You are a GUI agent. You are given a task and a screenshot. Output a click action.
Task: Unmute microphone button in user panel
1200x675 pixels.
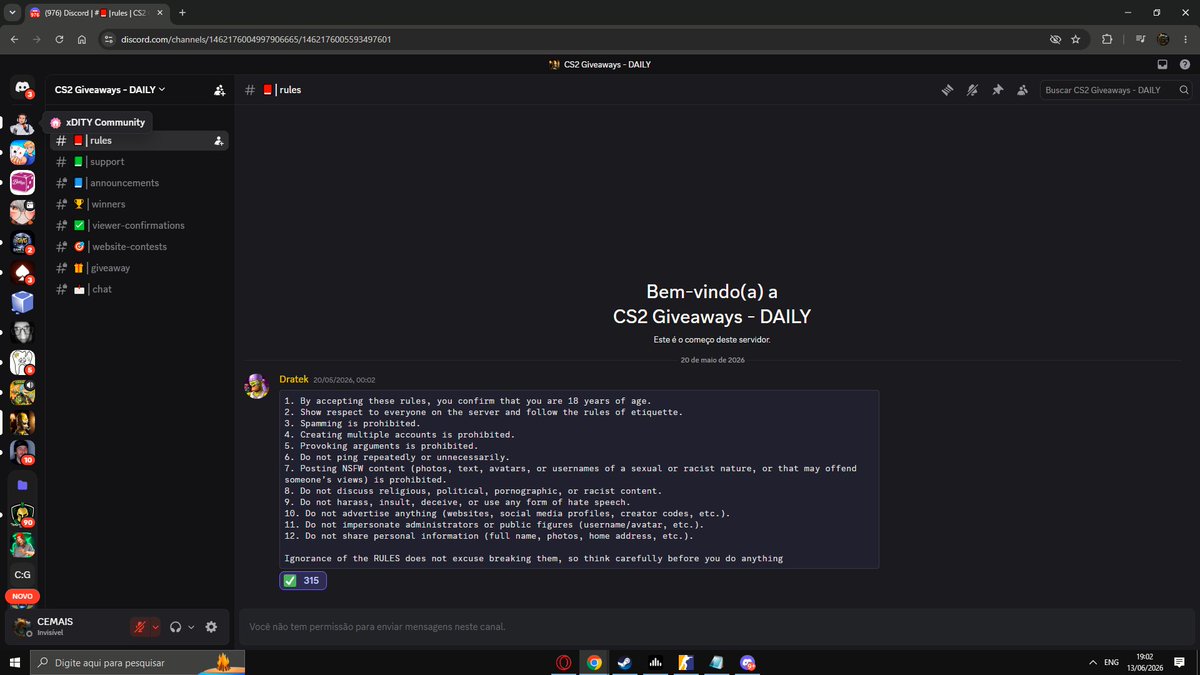click(x=141, y=627)
